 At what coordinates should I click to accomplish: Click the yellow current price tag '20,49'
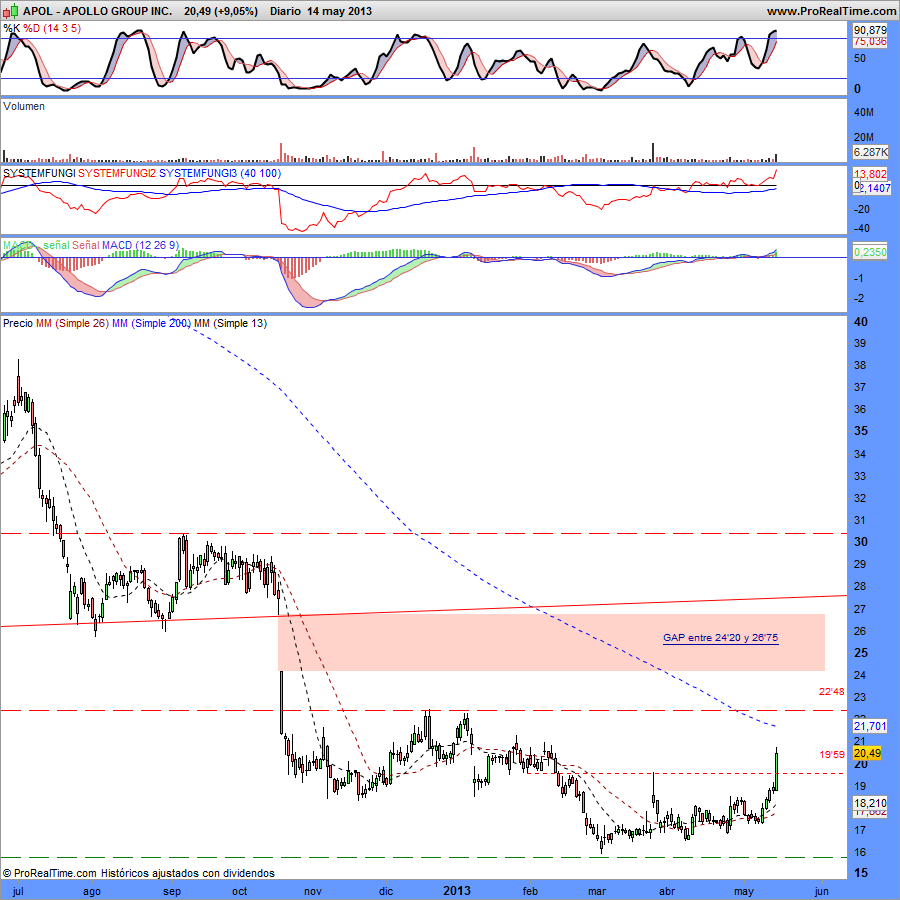[868, 753]
